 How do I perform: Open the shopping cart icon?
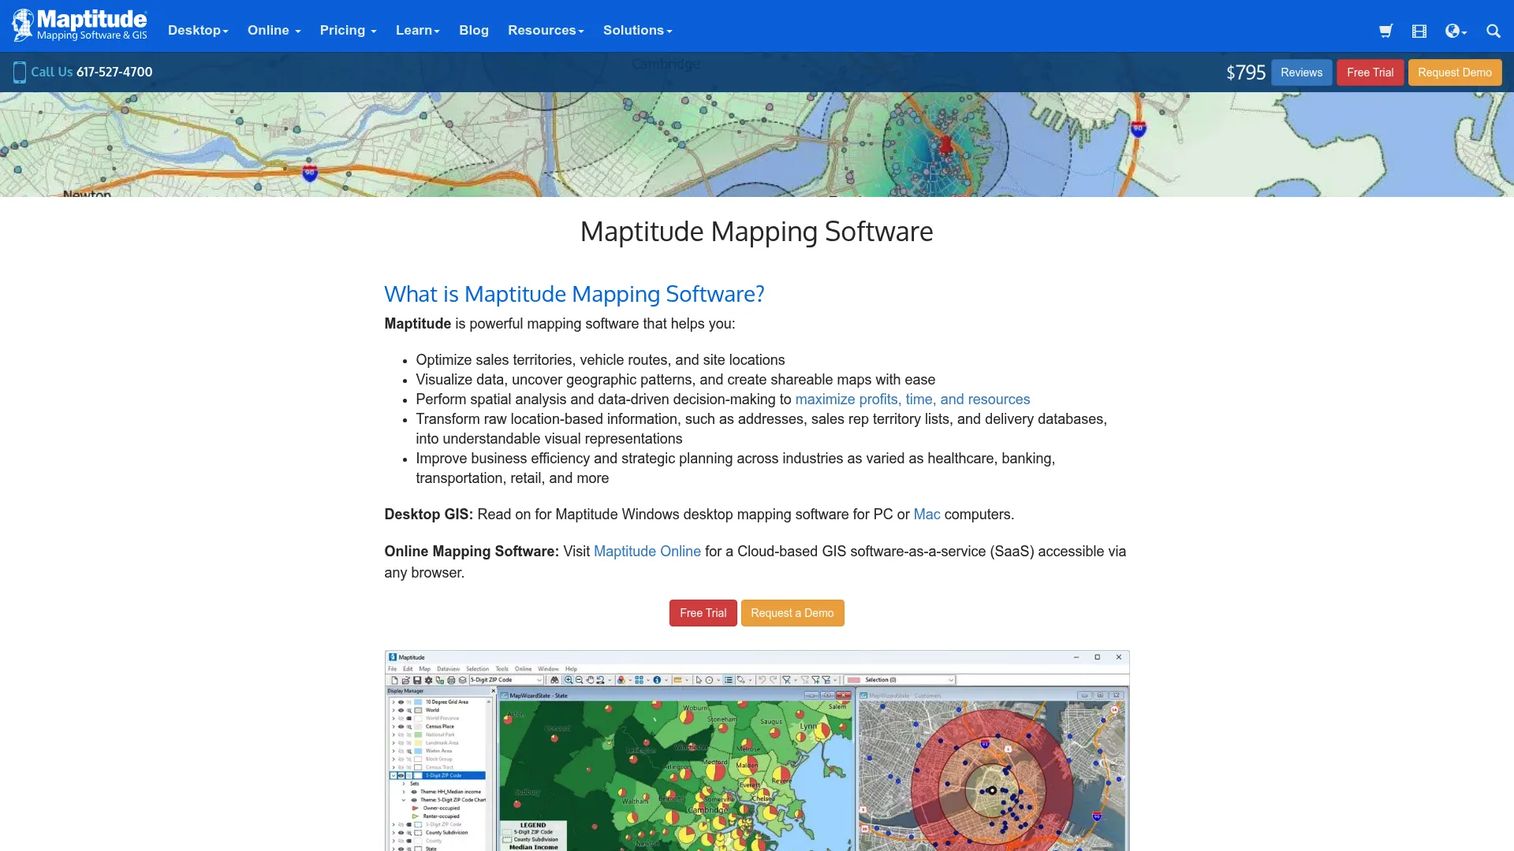(x=1386, y=31)
